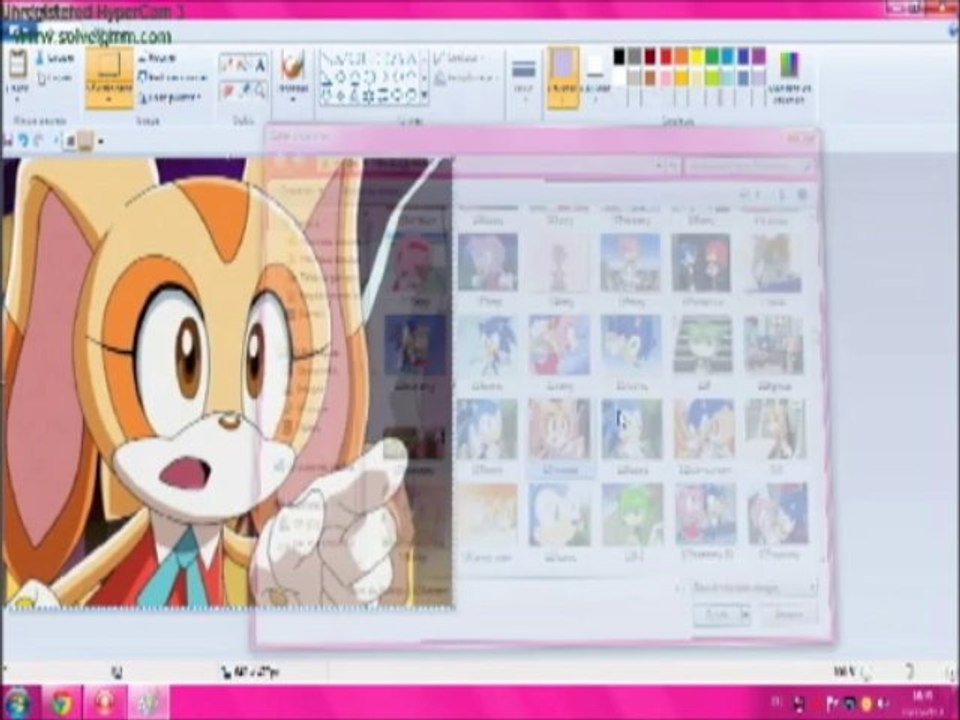Click the dialog's Cancel button
This screenshot has width=960, height=720.
pyautogui.click(x=789, y=614)
